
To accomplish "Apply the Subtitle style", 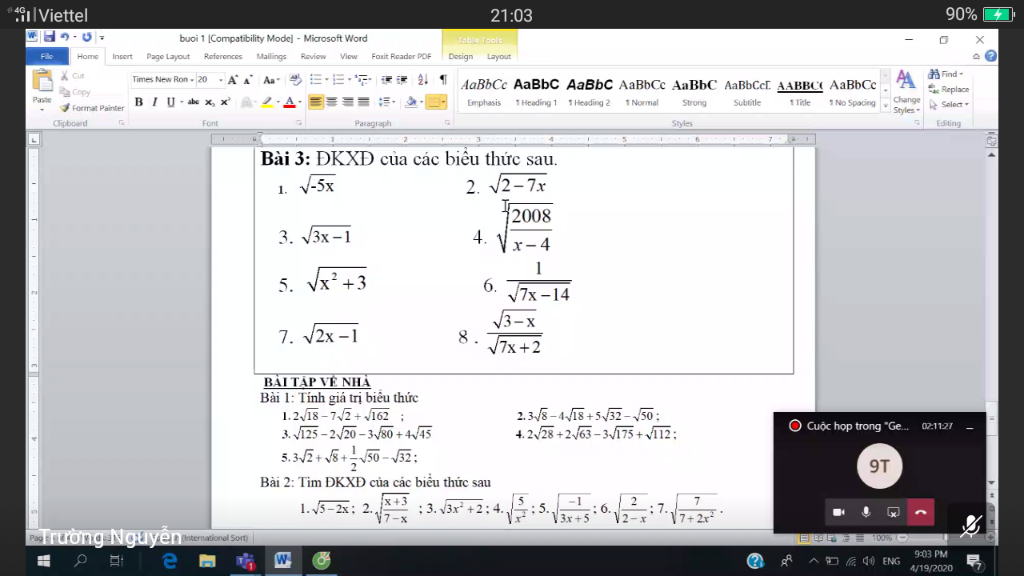I will [747, 91].
